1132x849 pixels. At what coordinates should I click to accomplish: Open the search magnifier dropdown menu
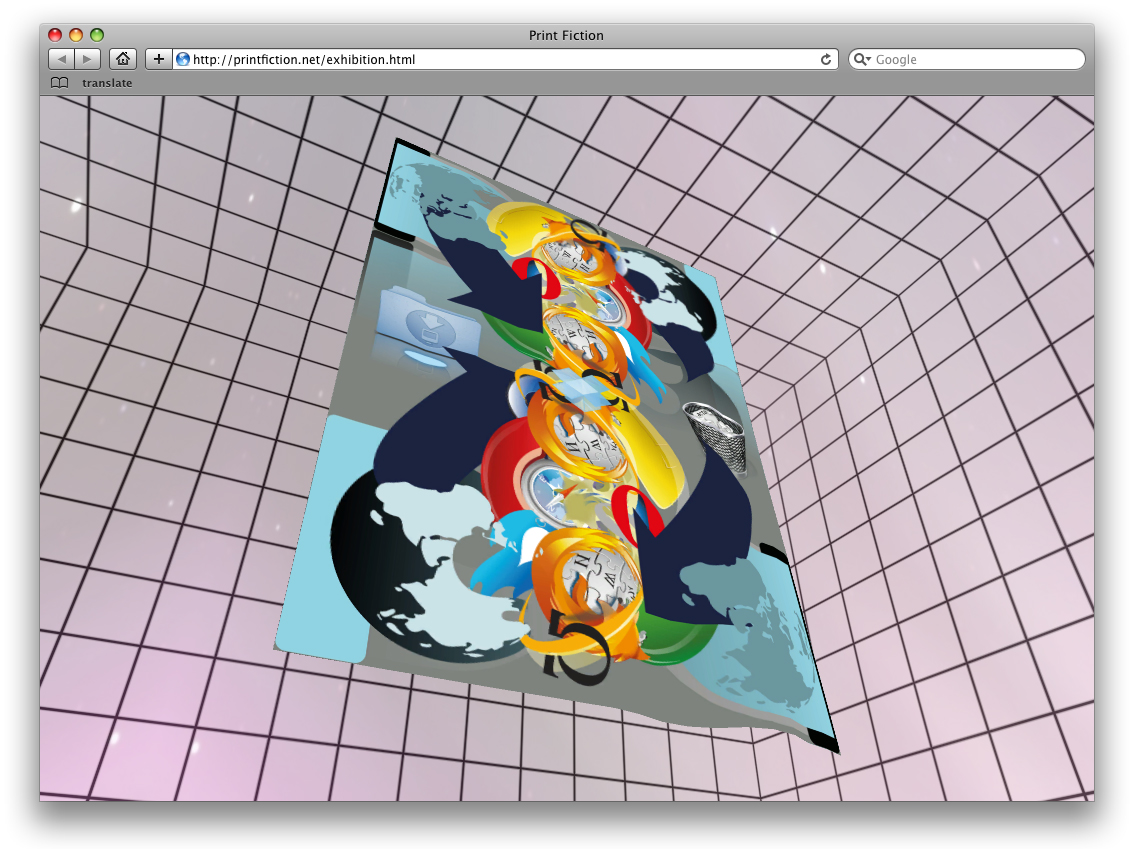coord(862,59)
